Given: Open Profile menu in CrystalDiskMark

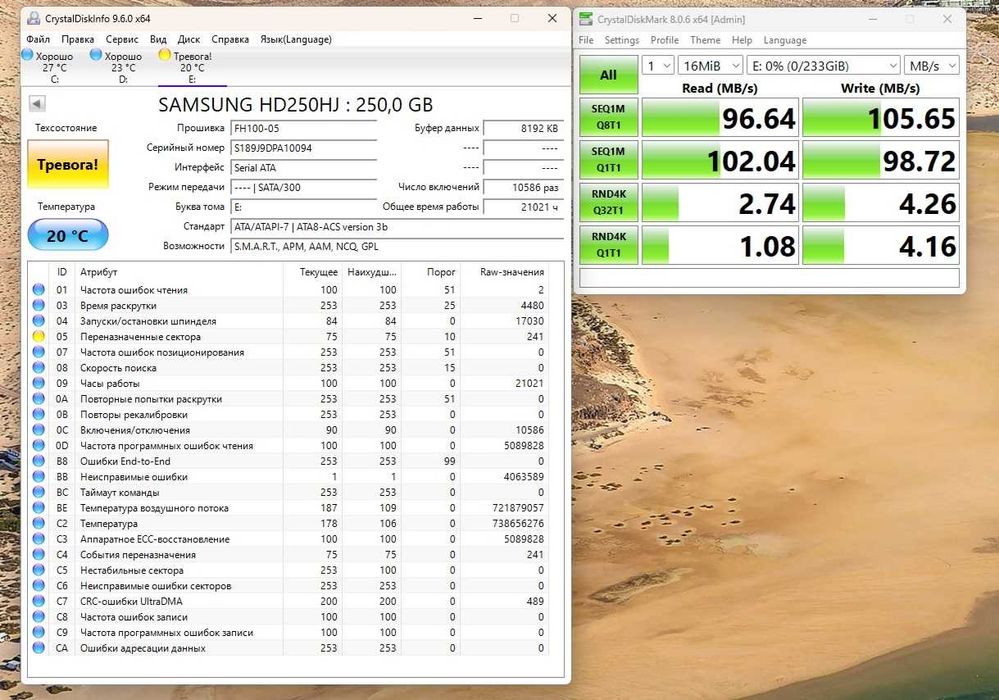Looking at the screenshot, I should 665,40.
